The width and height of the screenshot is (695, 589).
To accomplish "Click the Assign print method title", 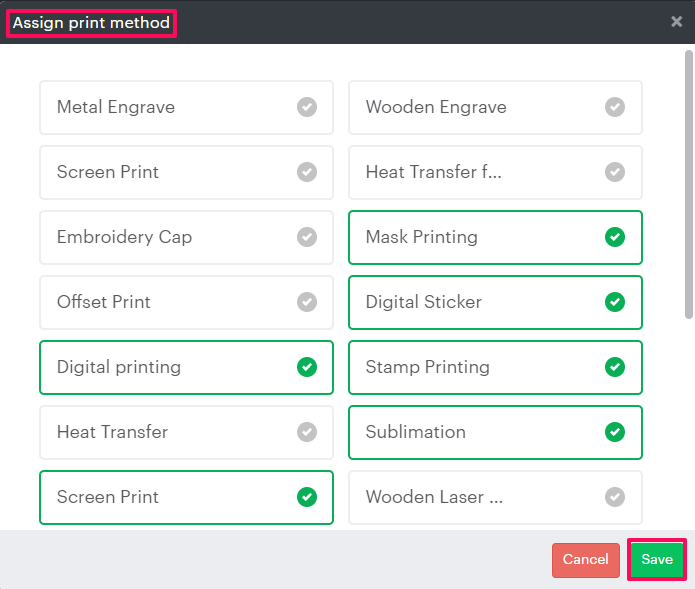I will point(91,23).
